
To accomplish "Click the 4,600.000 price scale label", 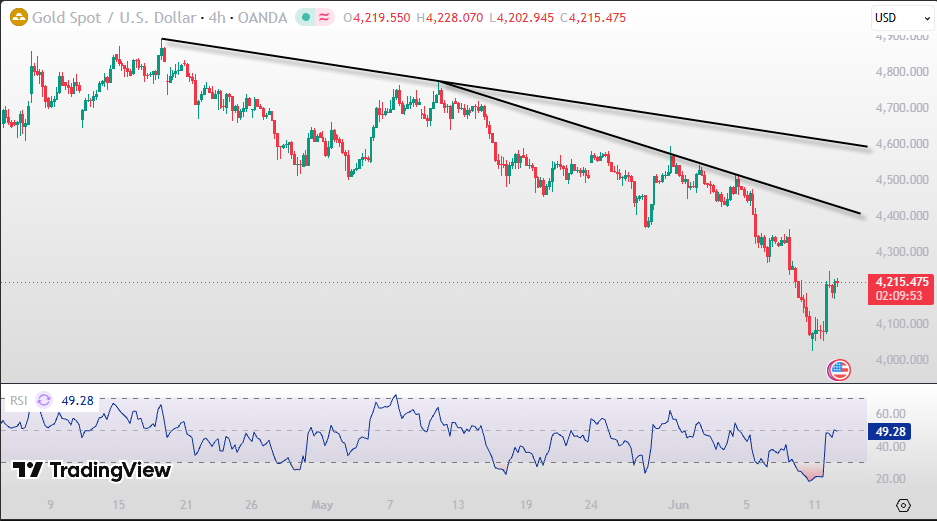I will click(902, 144).
